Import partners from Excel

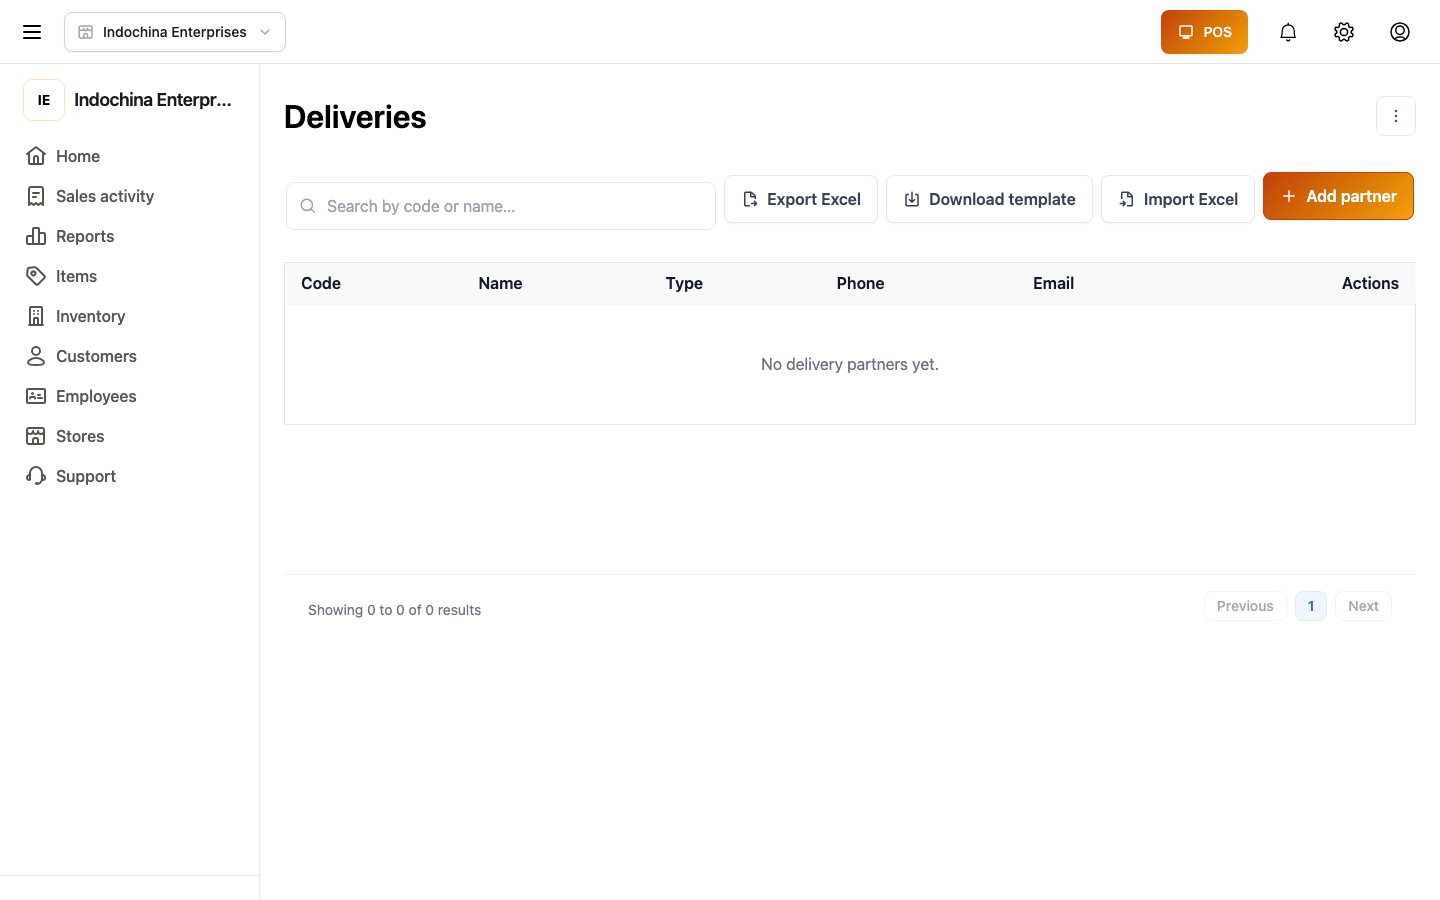coord(1178,199)
